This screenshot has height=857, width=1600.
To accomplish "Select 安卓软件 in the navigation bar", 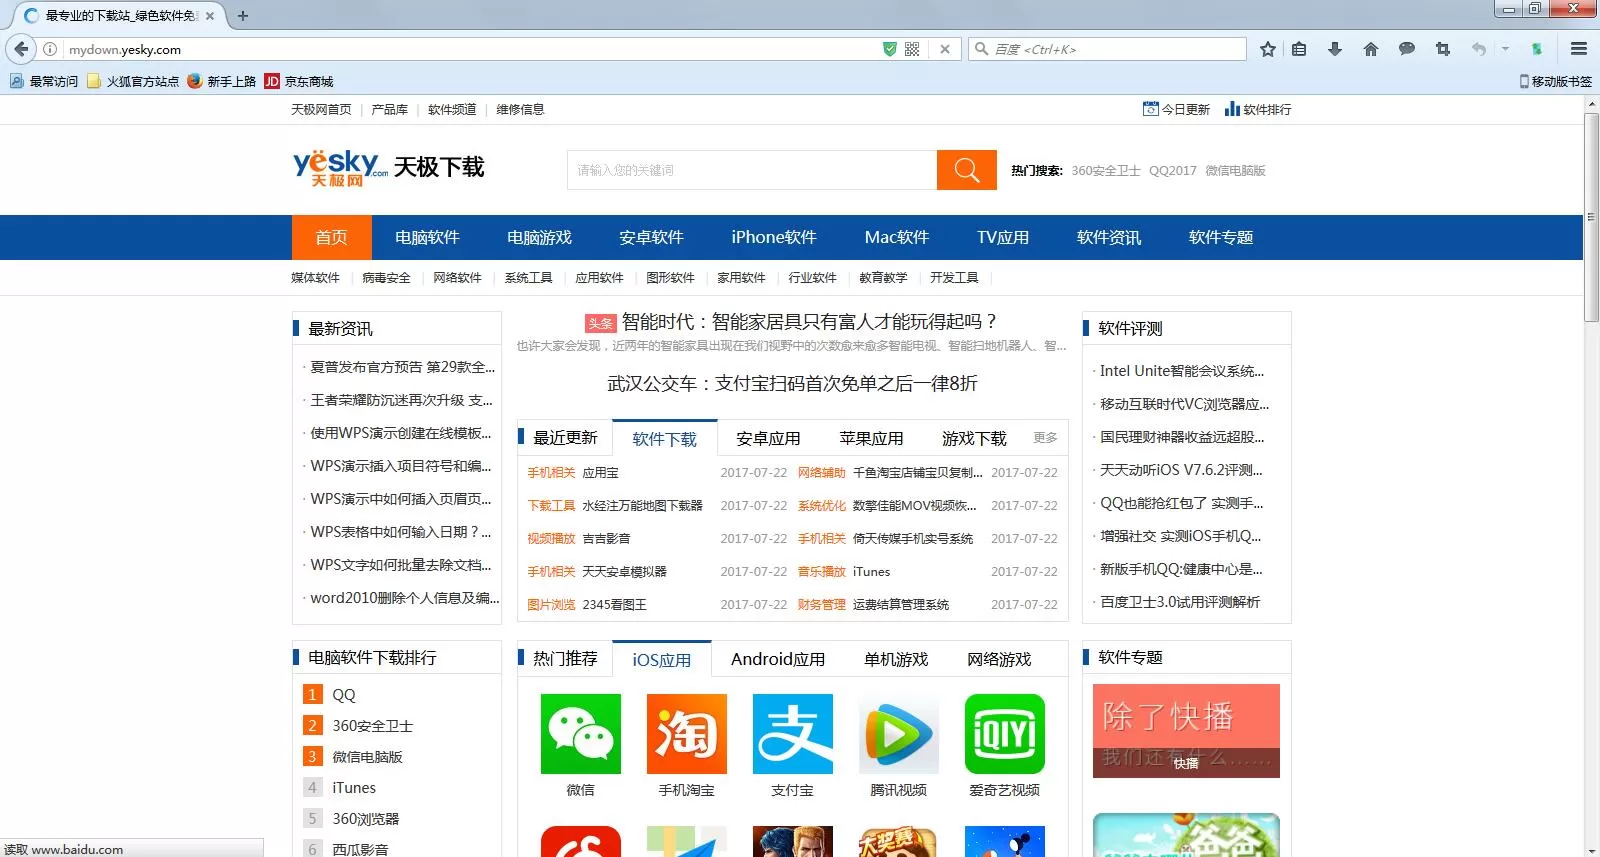I will pyautogui.click(x=651, y=238).
